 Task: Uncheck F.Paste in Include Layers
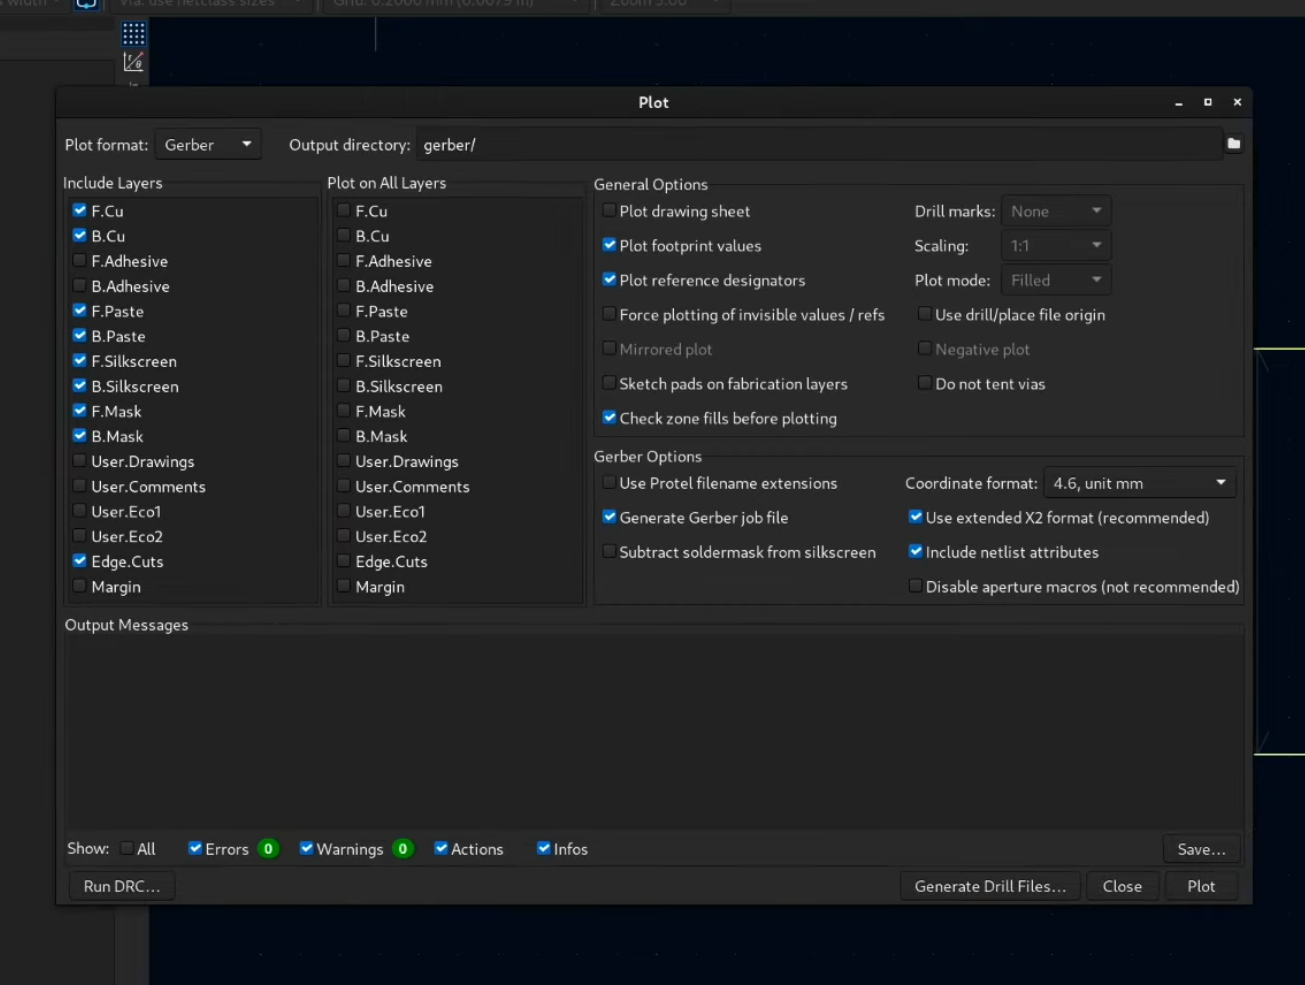pos(80,311)
